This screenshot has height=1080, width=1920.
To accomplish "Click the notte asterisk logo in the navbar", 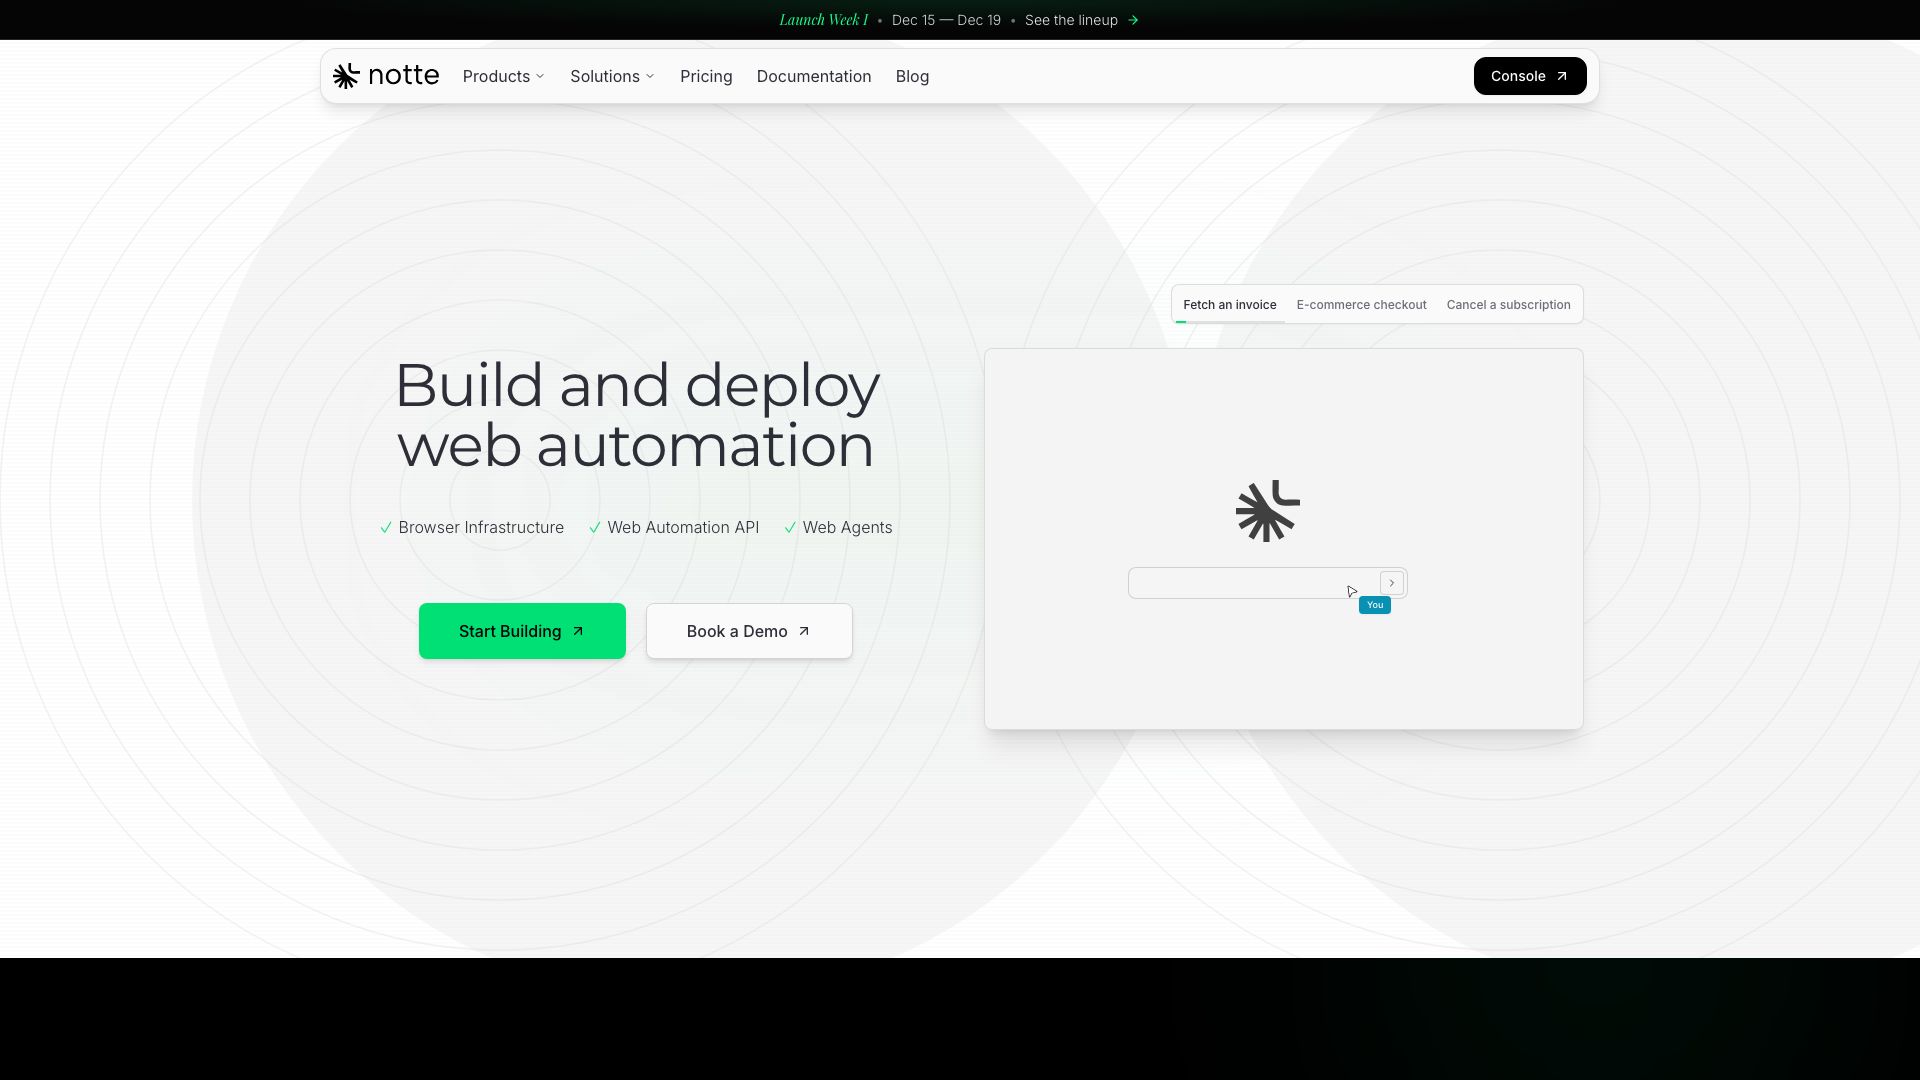I will click(346, 75).
